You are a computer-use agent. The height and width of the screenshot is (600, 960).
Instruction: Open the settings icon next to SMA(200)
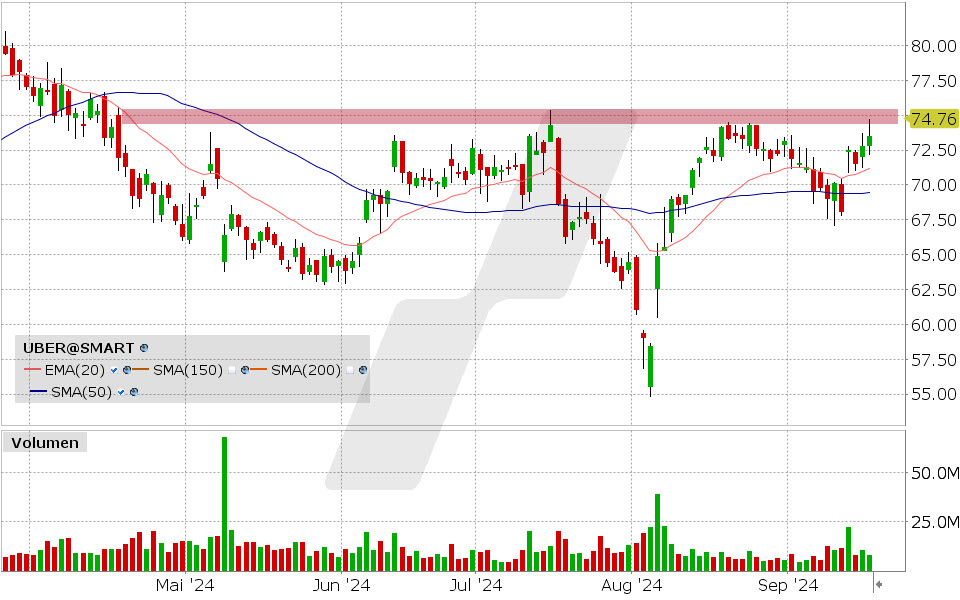point(363,370)
